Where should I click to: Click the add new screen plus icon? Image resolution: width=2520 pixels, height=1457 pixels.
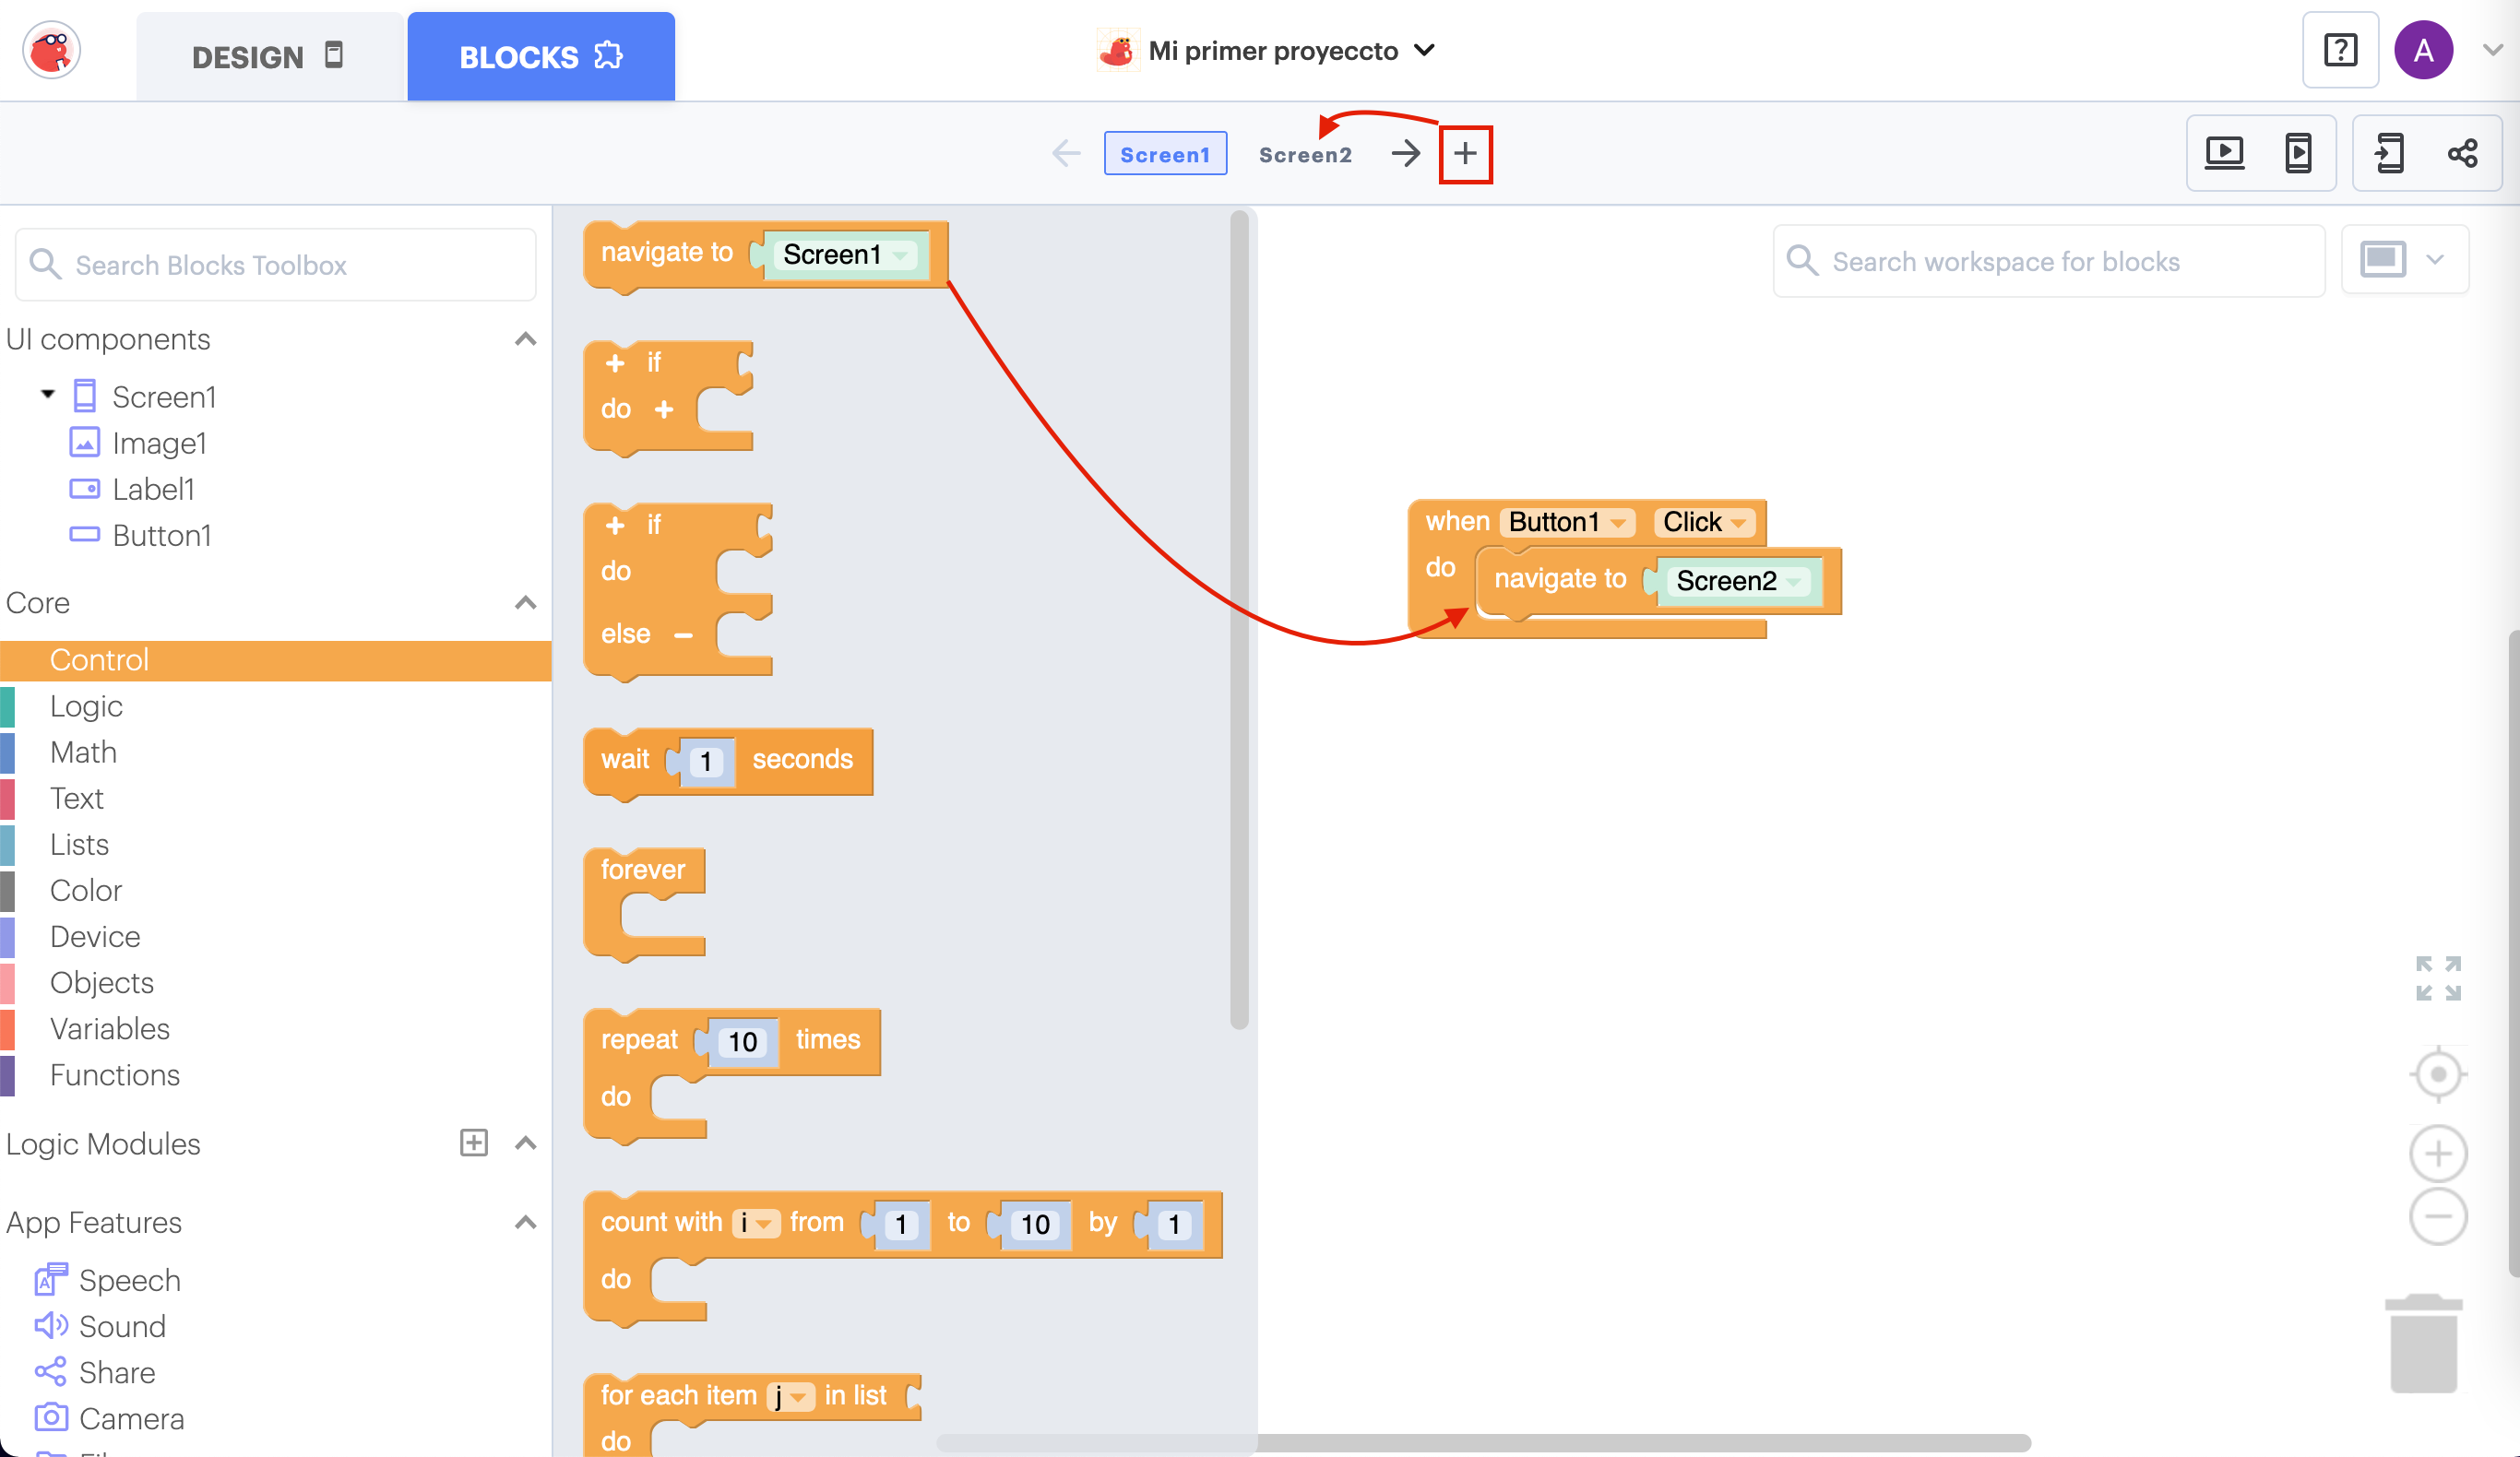tap(1465, 154)
